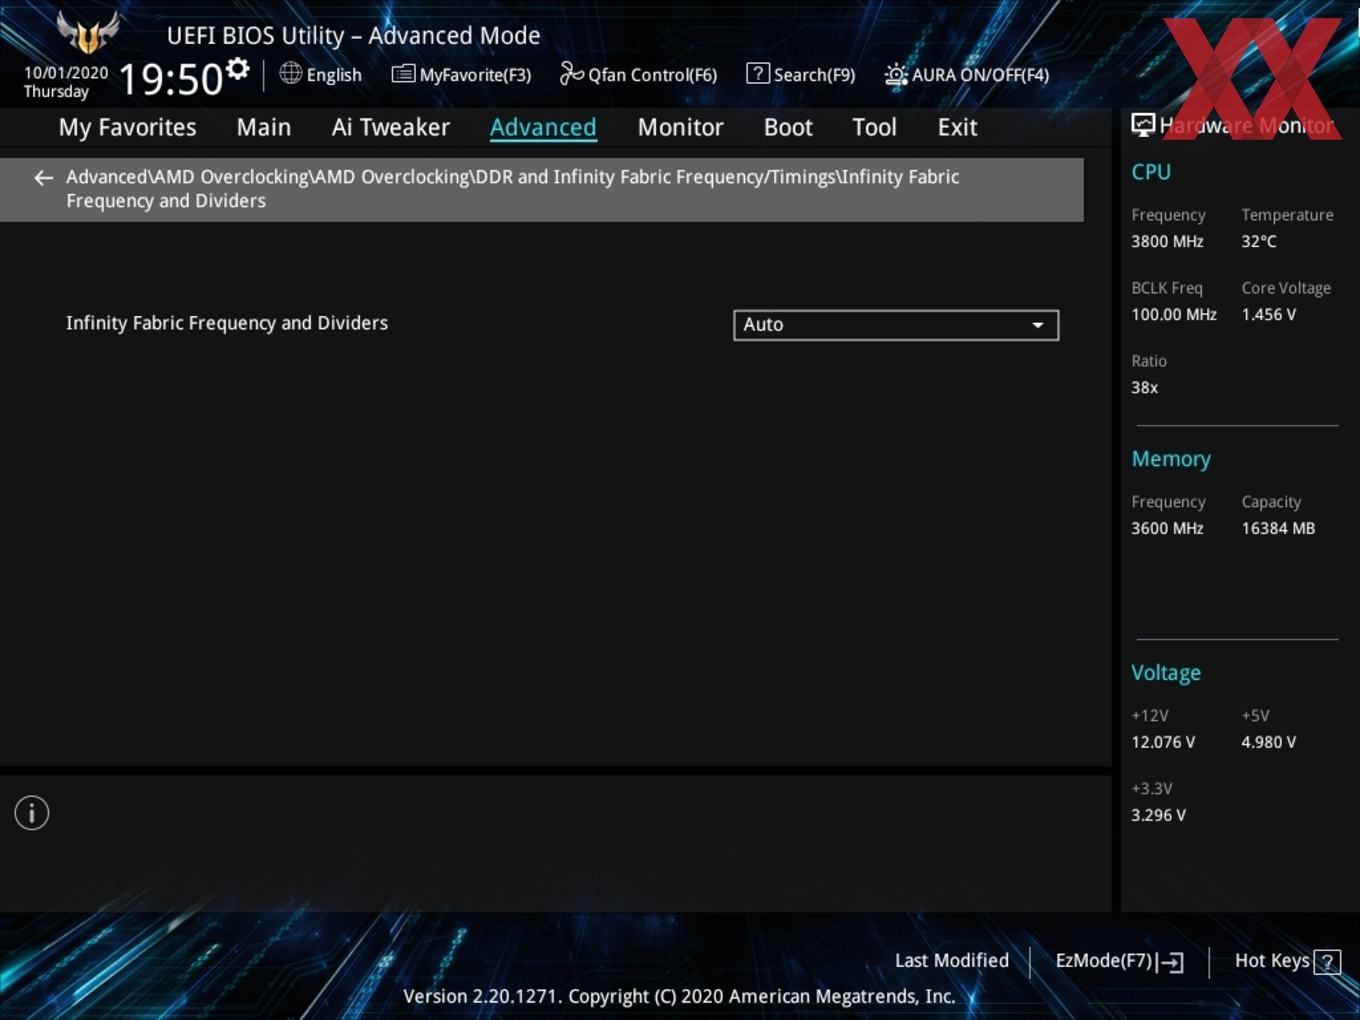Go to the Monitor tab

tap(680, 127)
